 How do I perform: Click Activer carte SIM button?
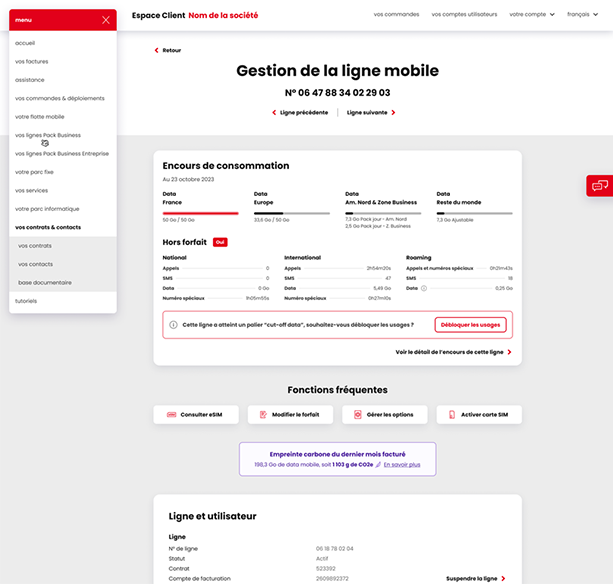click(479, 414)
